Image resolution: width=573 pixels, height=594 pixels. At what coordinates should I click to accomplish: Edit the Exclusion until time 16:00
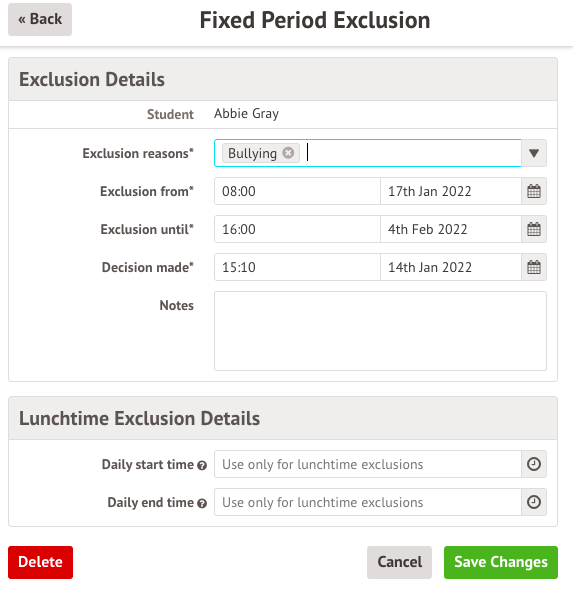(297, 229)
